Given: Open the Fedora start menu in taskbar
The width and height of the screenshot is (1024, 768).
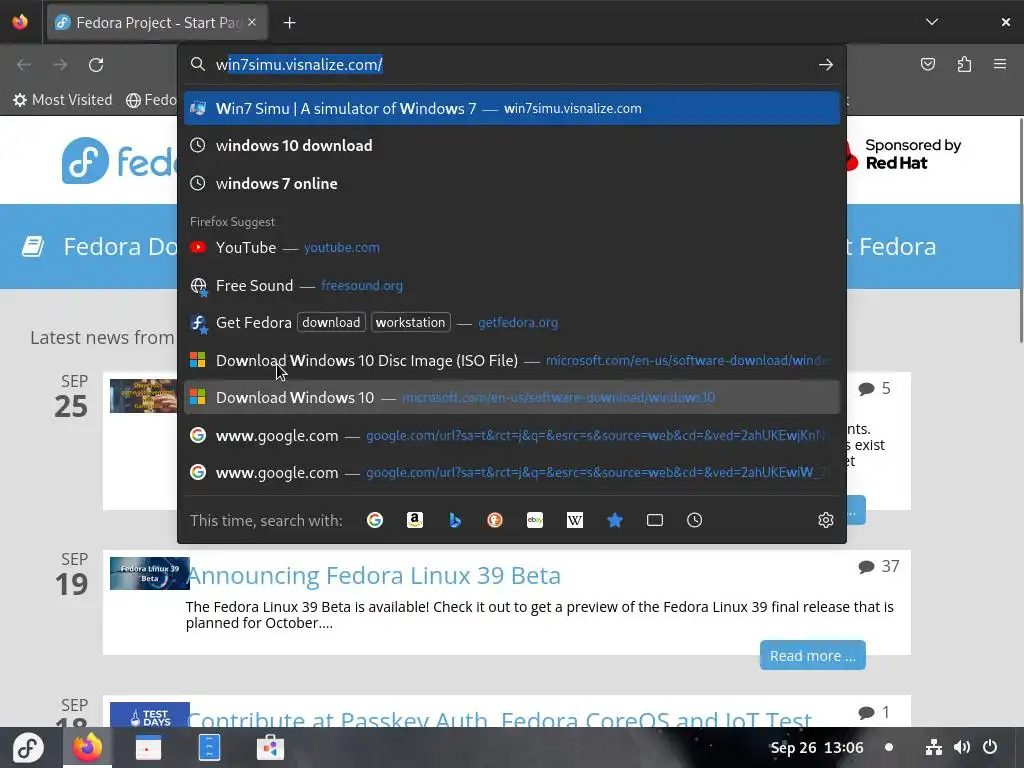Looking at the screenshot, I should (x=29, y=748).
